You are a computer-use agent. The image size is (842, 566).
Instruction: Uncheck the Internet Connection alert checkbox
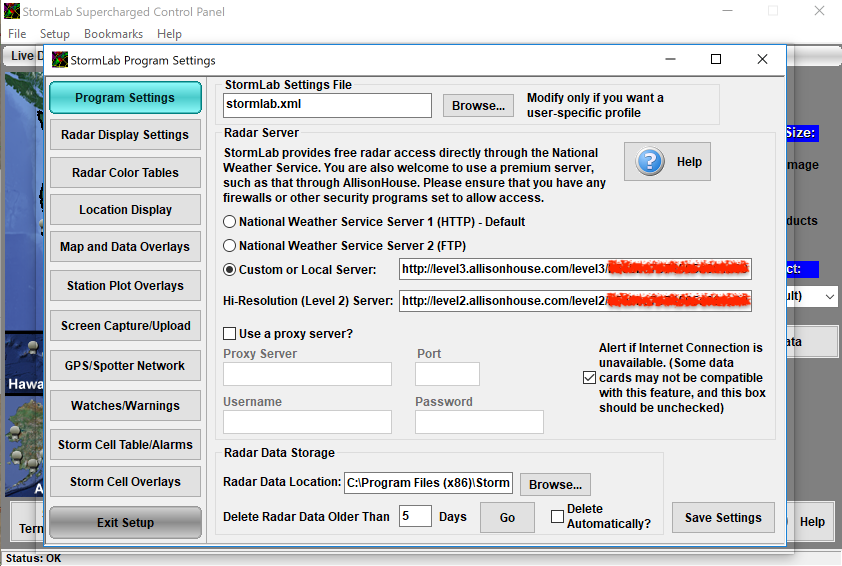pos(589,378)
